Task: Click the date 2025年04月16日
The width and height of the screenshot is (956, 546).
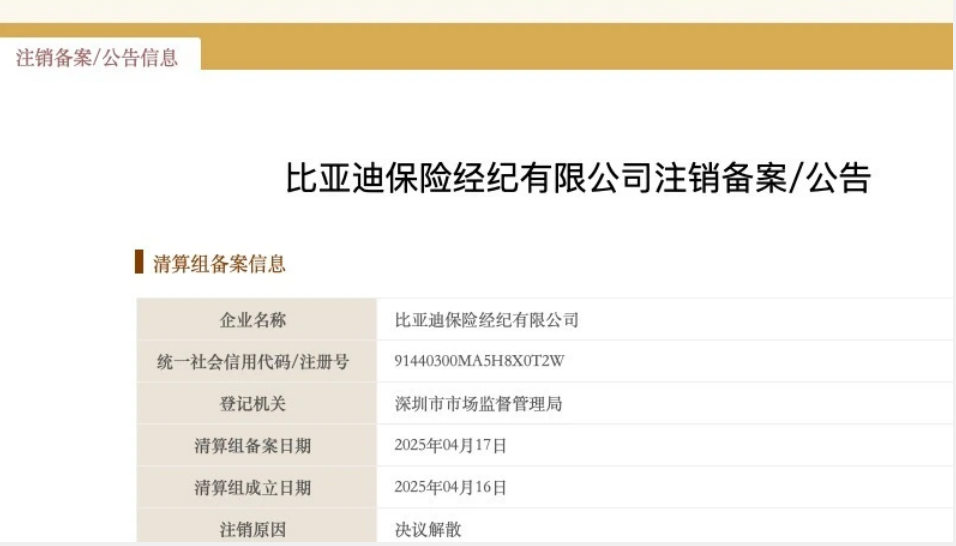Action: point(451,488)
